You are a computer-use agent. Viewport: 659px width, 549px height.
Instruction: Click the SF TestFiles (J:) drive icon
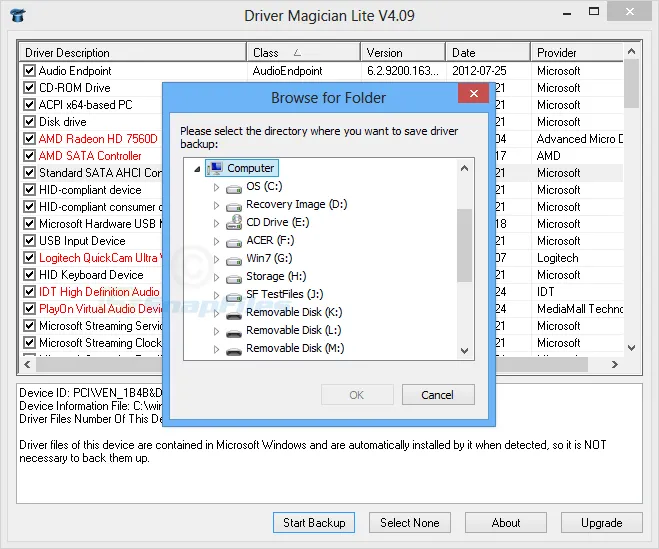pyautogui.click(x=234, y=297)
